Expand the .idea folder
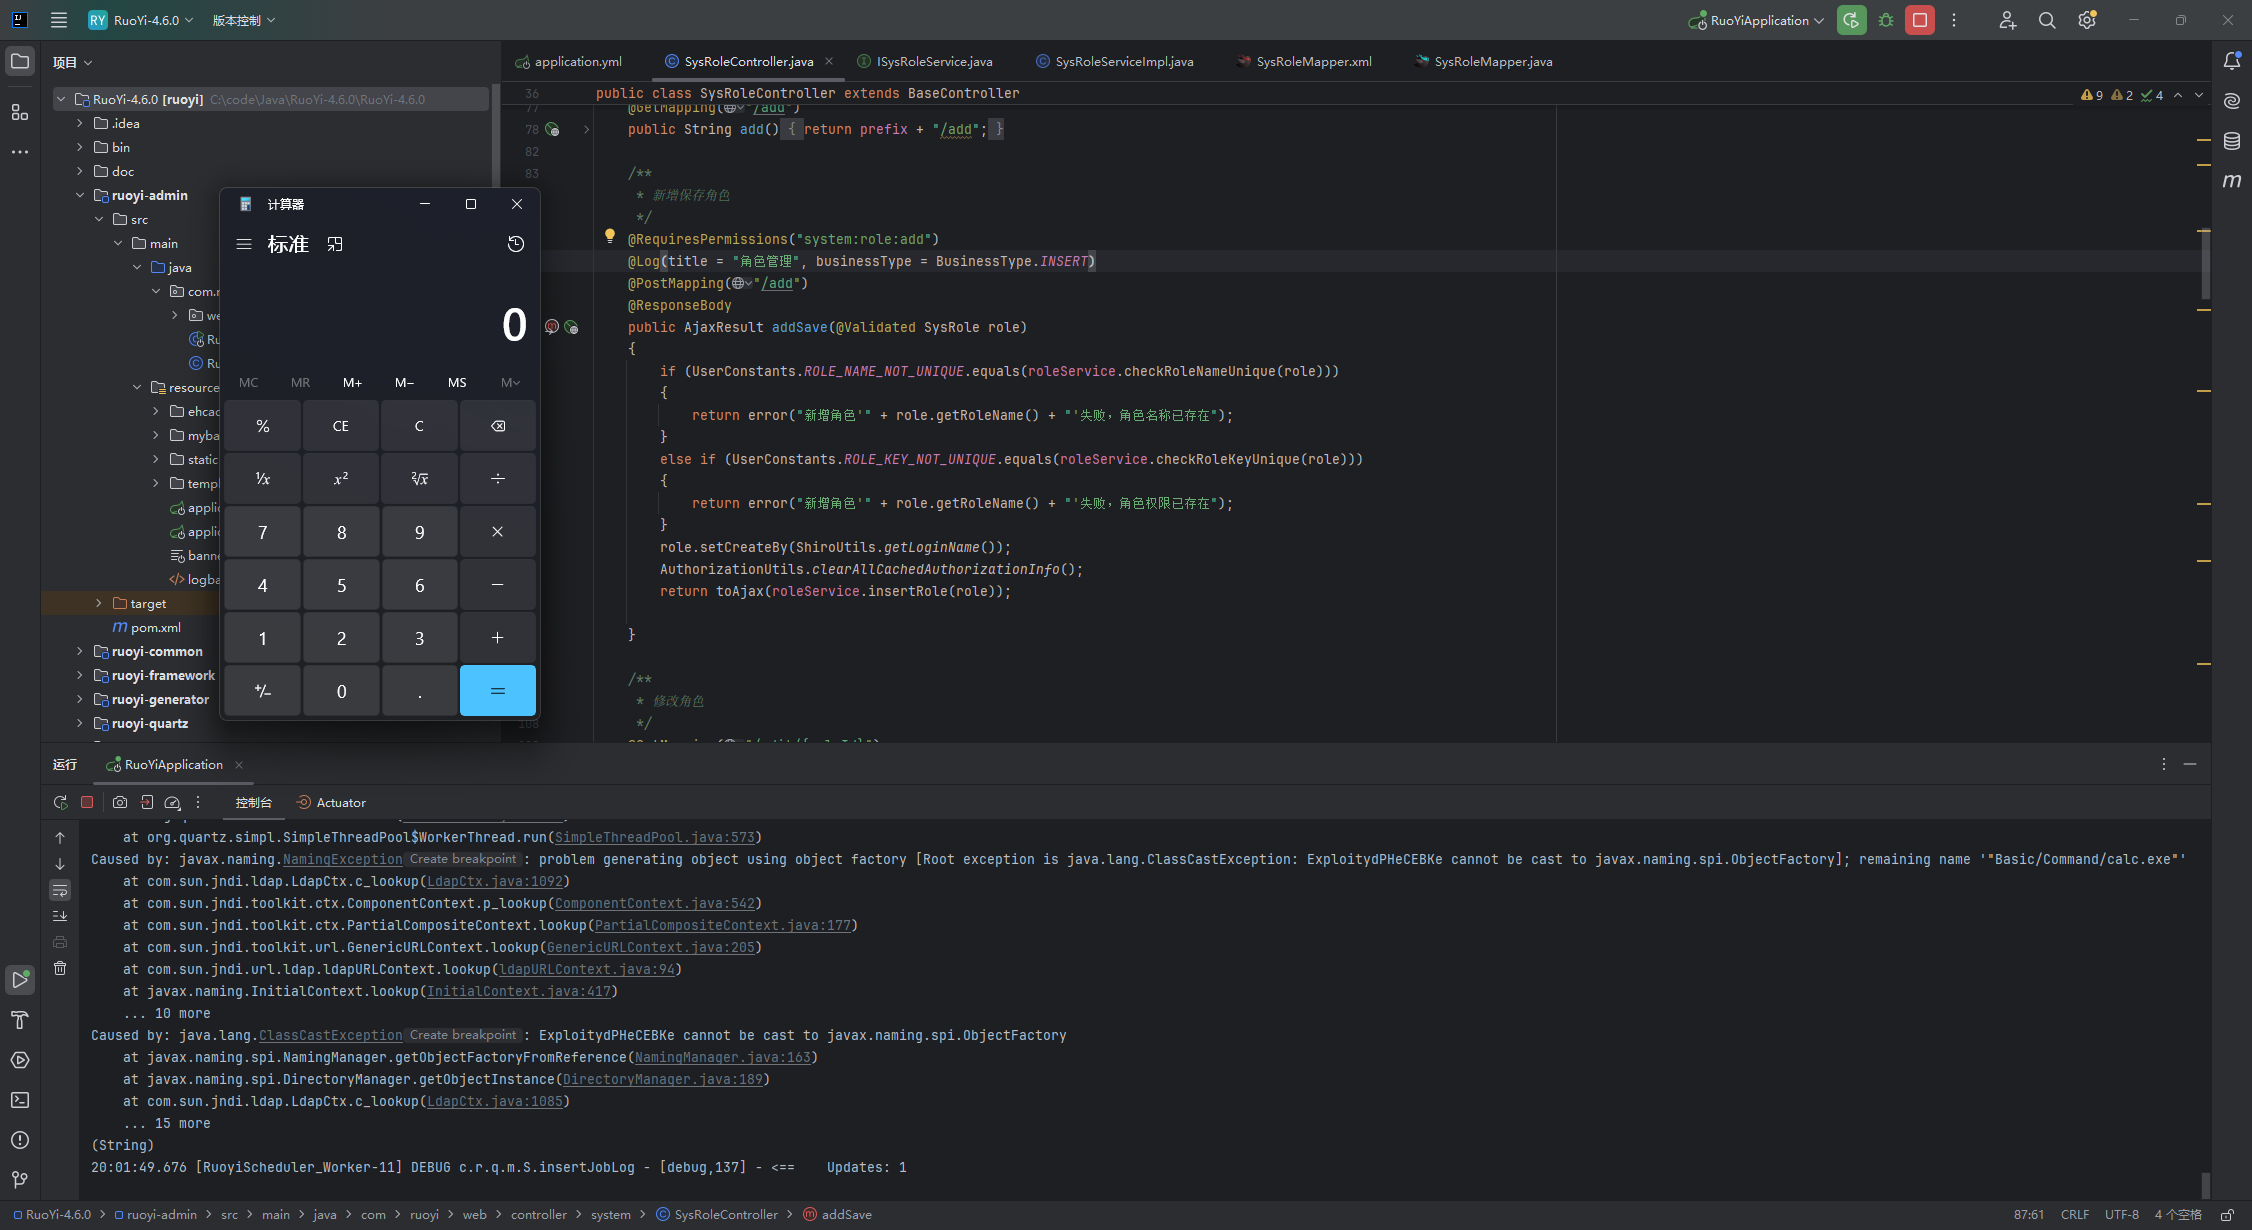Screen dimensions: 2252x1230 [80, 123]
